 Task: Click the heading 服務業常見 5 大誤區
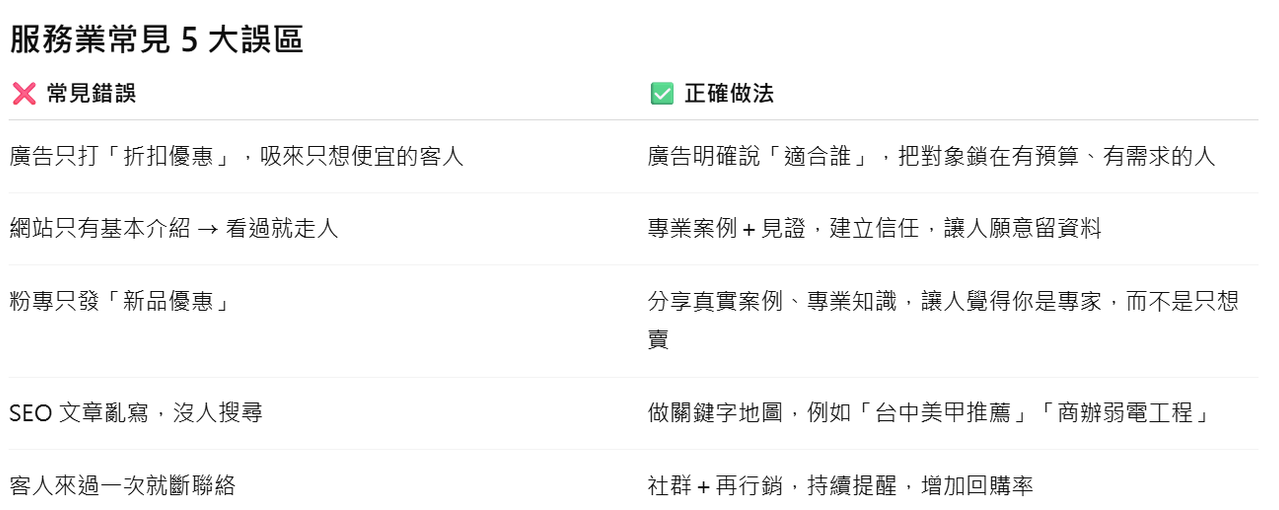click(x=157, y=40)
